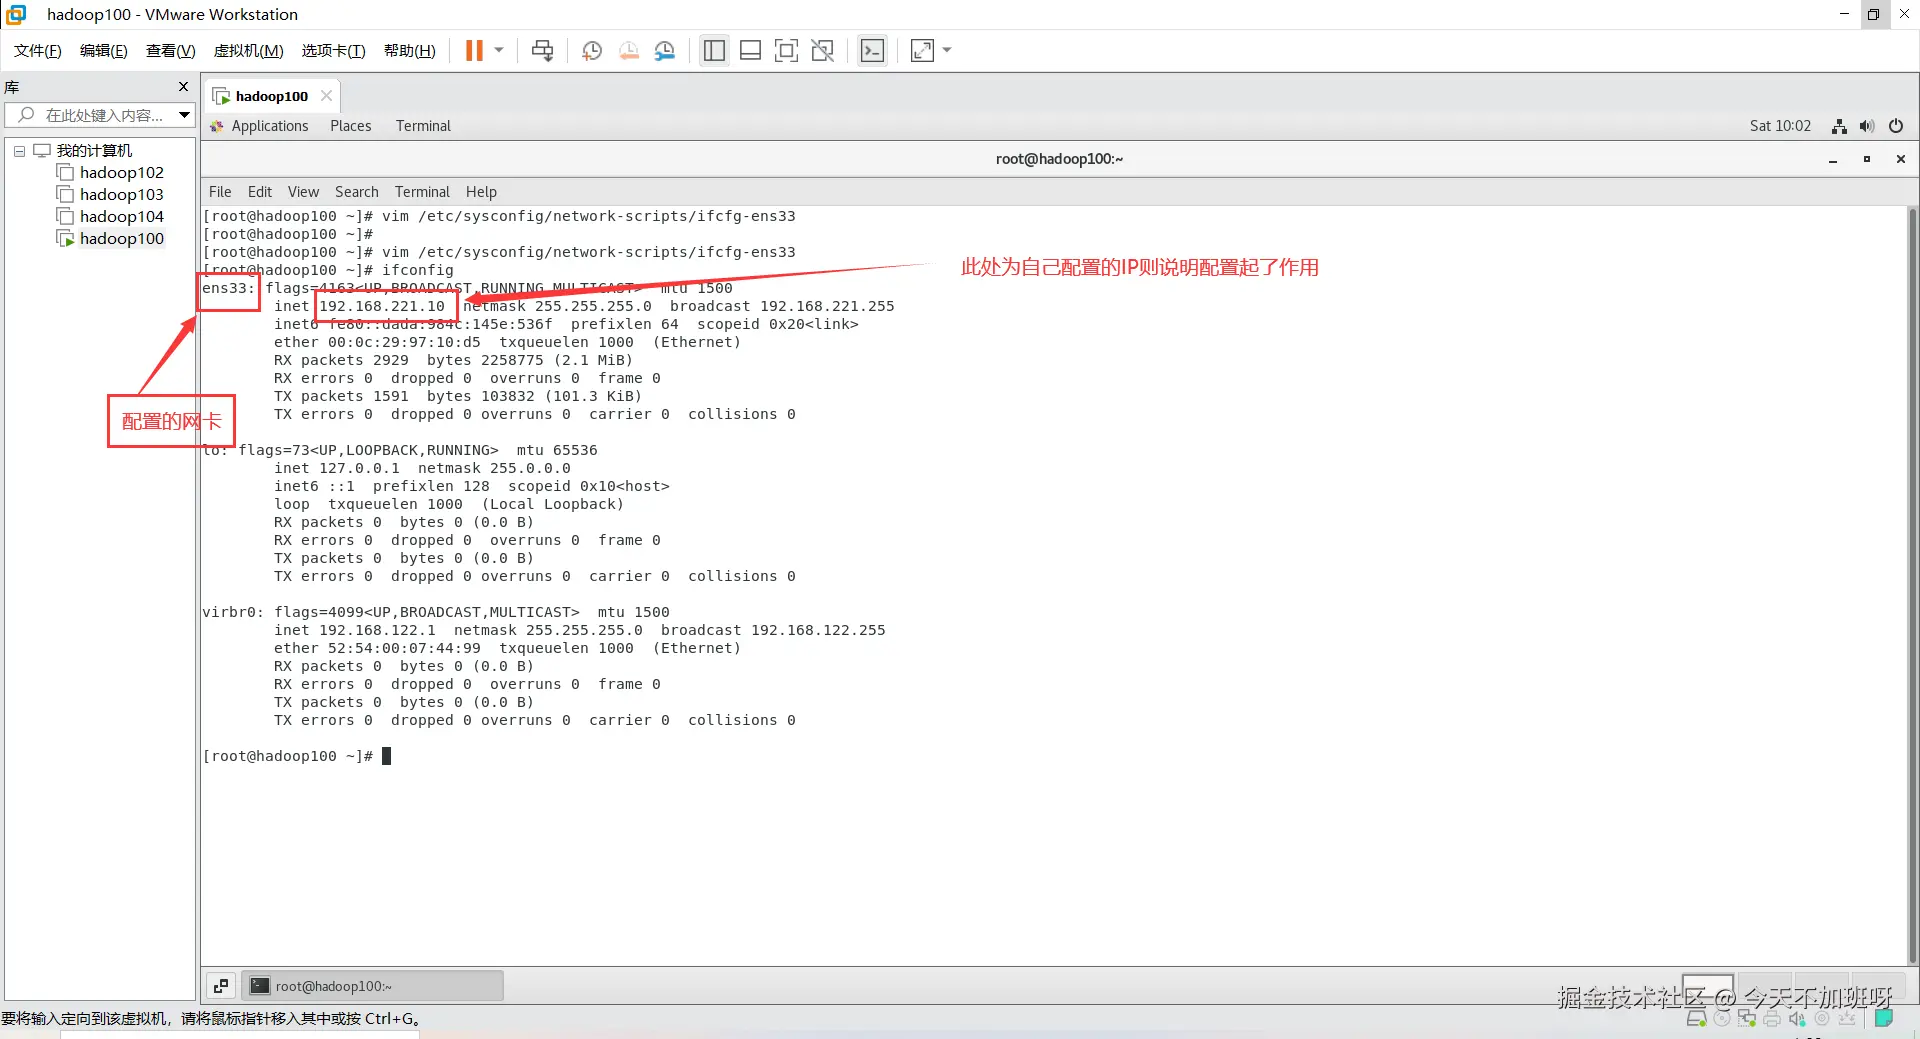Open the terminal View menu
This screenshot has width=1920, height=1039.
(303, 192)
